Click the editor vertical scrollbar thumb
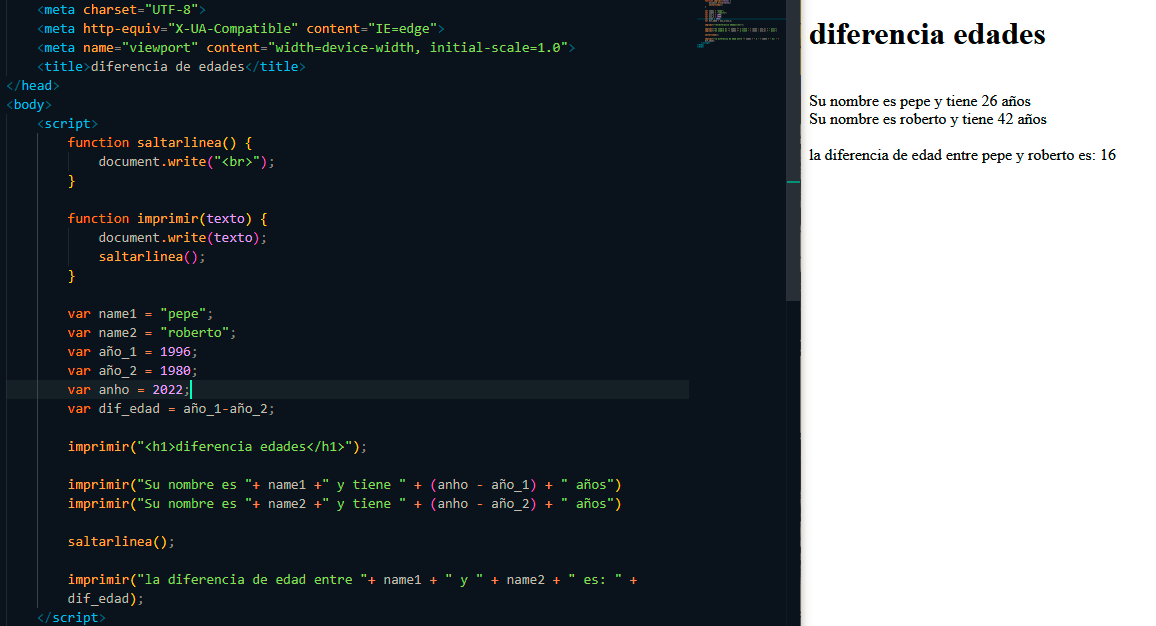 793,150
